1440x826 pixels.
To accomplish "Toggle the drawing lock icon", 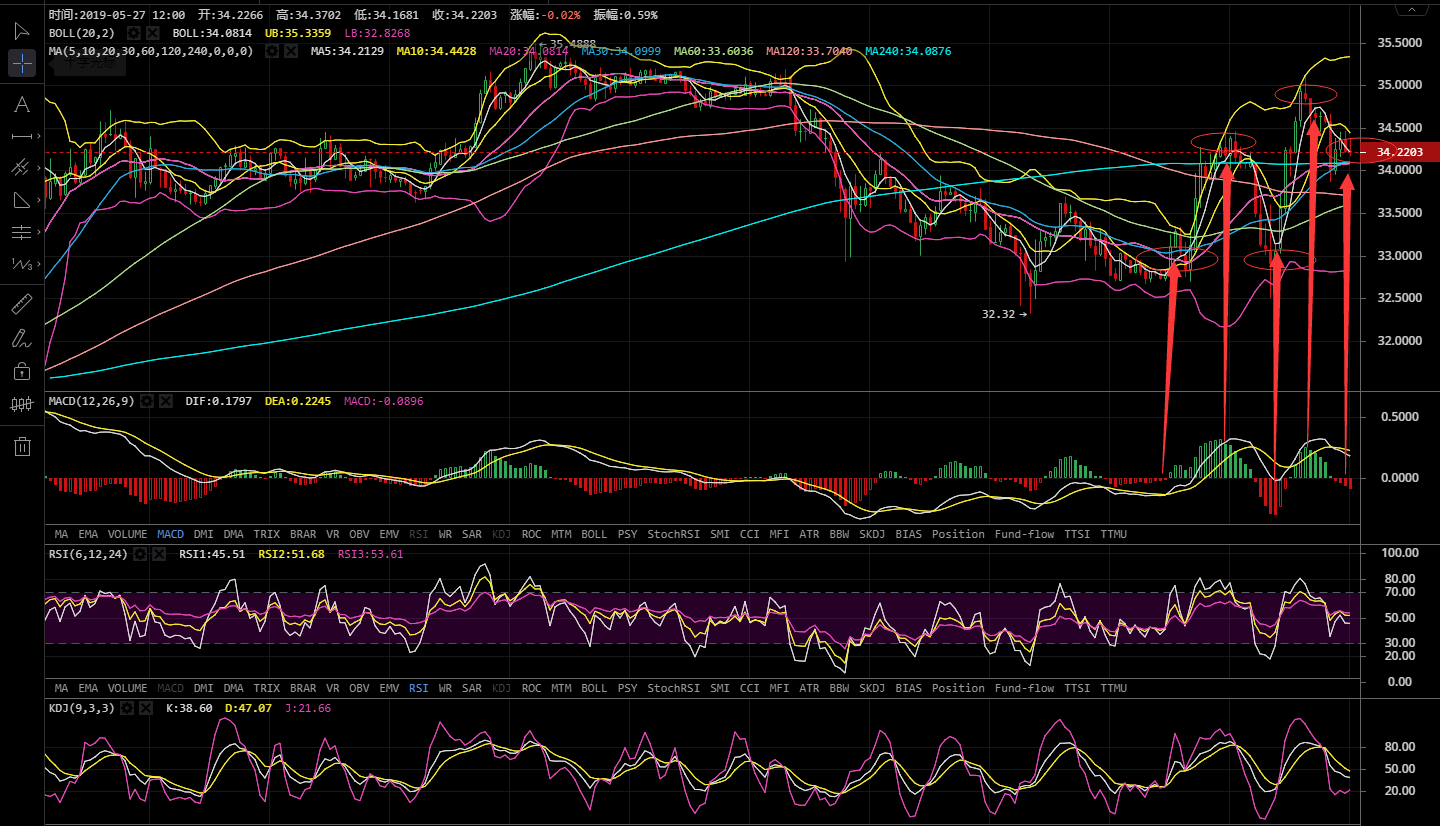I will pyautogui.click(x=22, y=371).
